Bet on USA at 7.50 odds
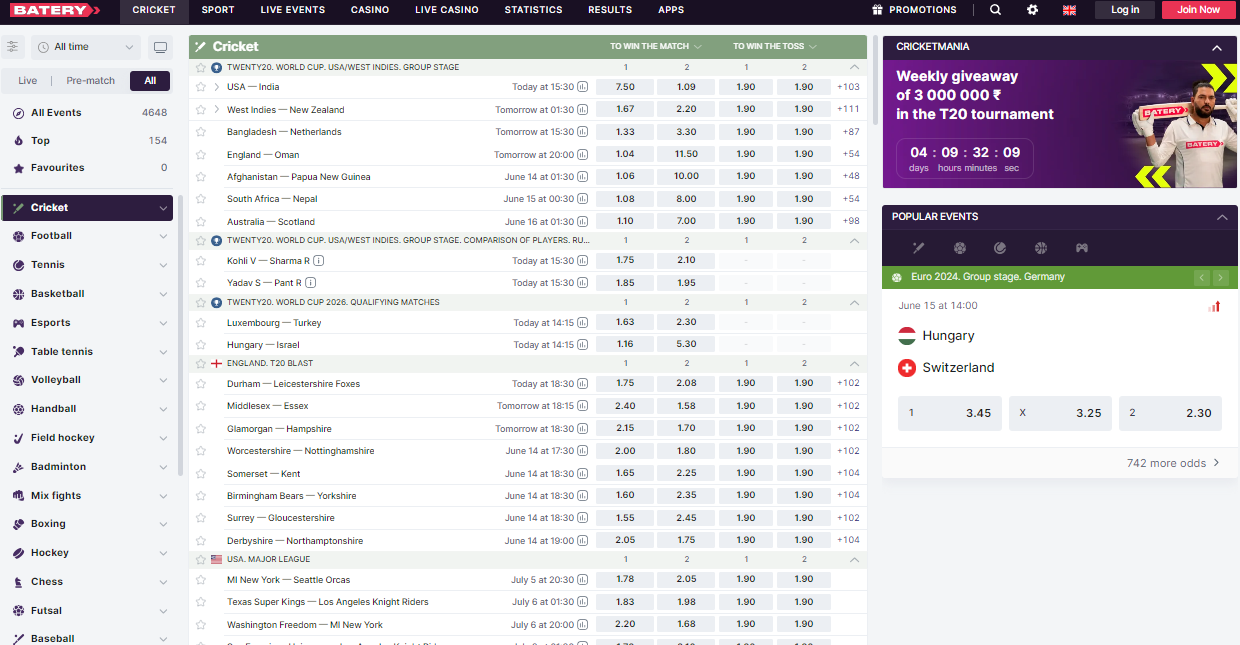Viewport: 1240px width, 645px height. 625,87
